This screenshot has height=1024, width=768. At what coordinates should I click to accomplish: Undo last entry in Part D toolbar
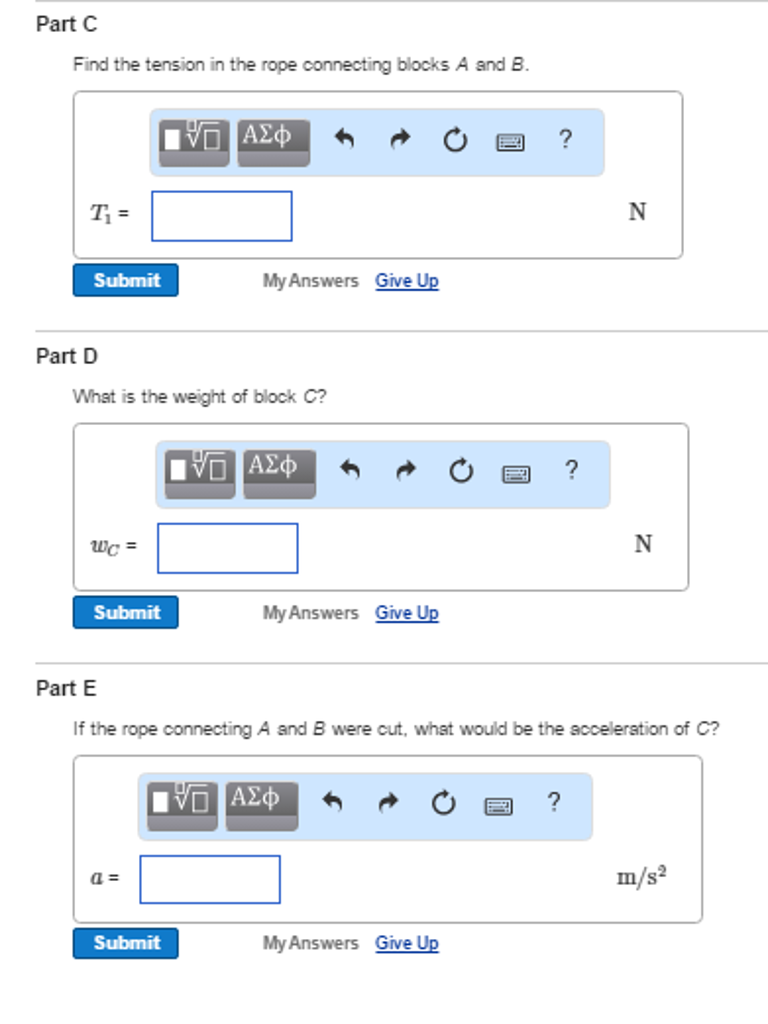pos(350,471)
